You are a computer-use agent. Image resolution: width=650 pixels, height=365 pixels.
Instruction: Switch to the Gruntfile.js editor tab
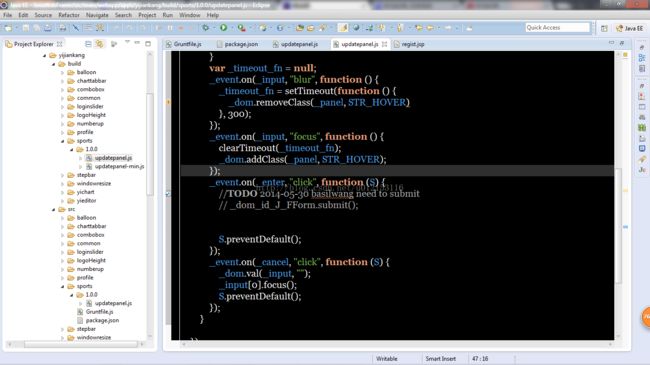point(184,44)
